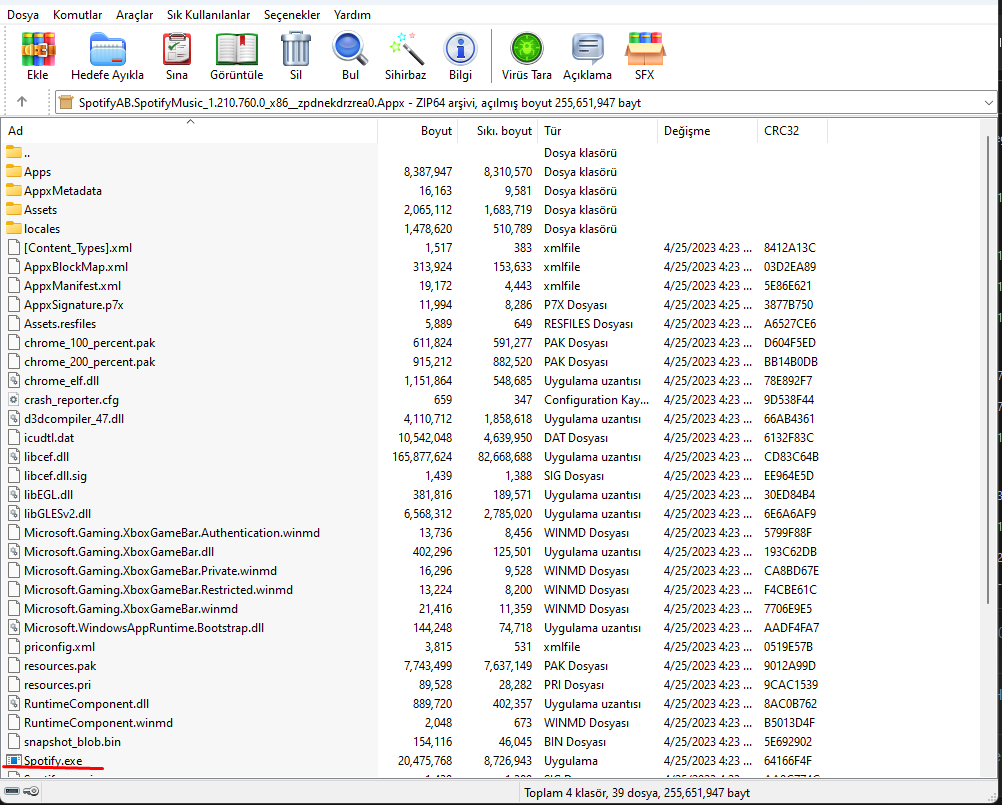This screenshot has height=805, width=1002.
Task: Click the Sına (Test) toolbar icon
Action: (177, 50)
